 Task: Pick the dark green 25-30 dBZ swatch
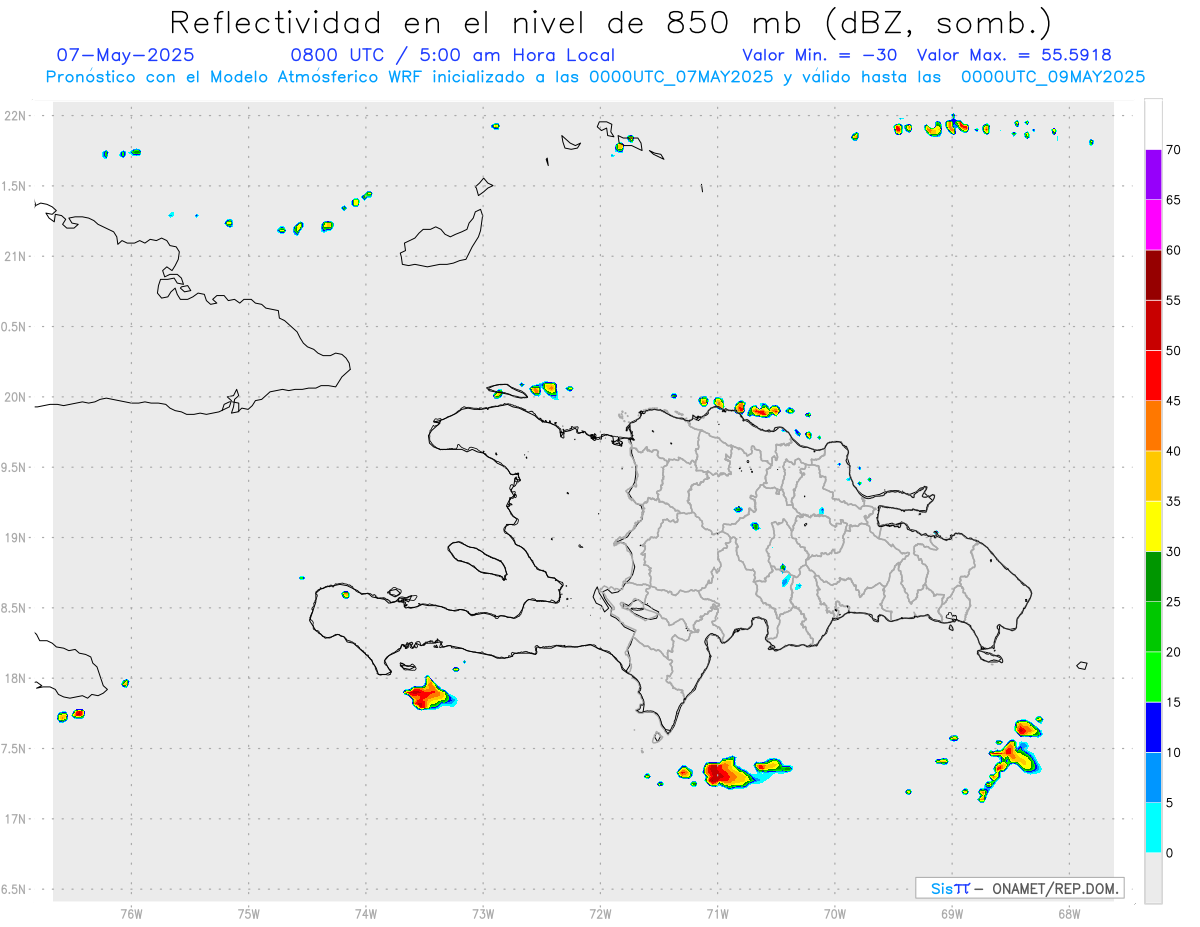point(1153,577)
